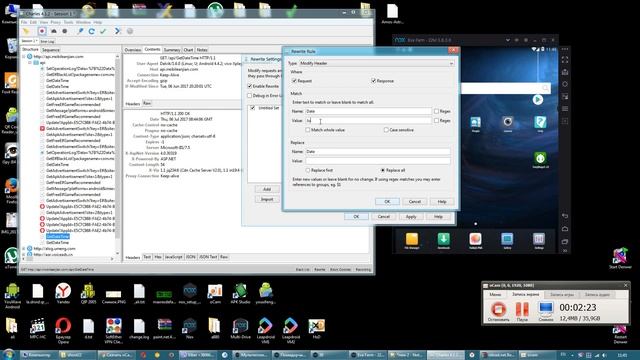Collapse the api folder tree node
Viewport: 640px width, 360px height.
30,63
